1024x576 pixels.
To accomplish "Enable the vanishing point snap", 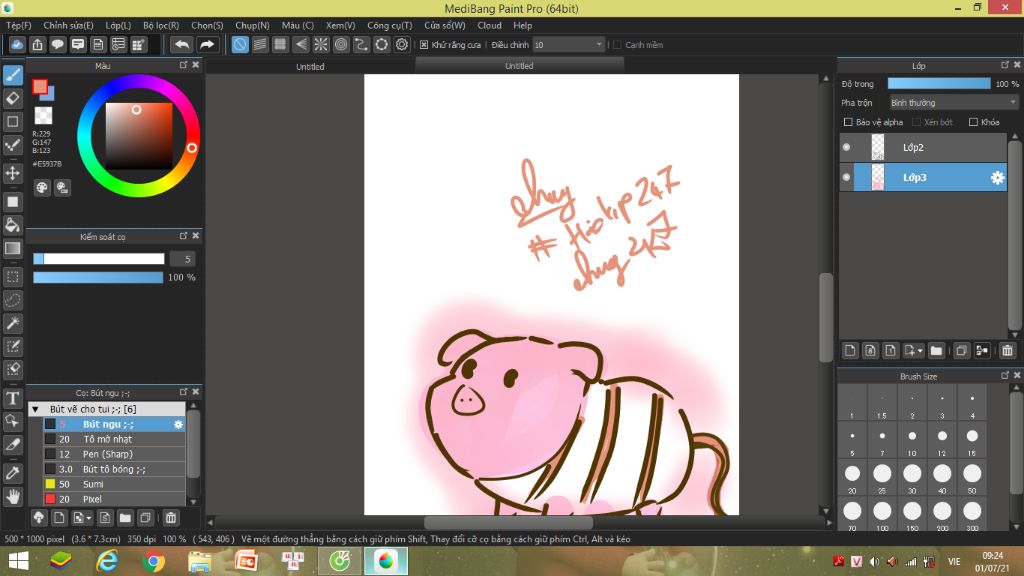I will [x=300, y=44].
